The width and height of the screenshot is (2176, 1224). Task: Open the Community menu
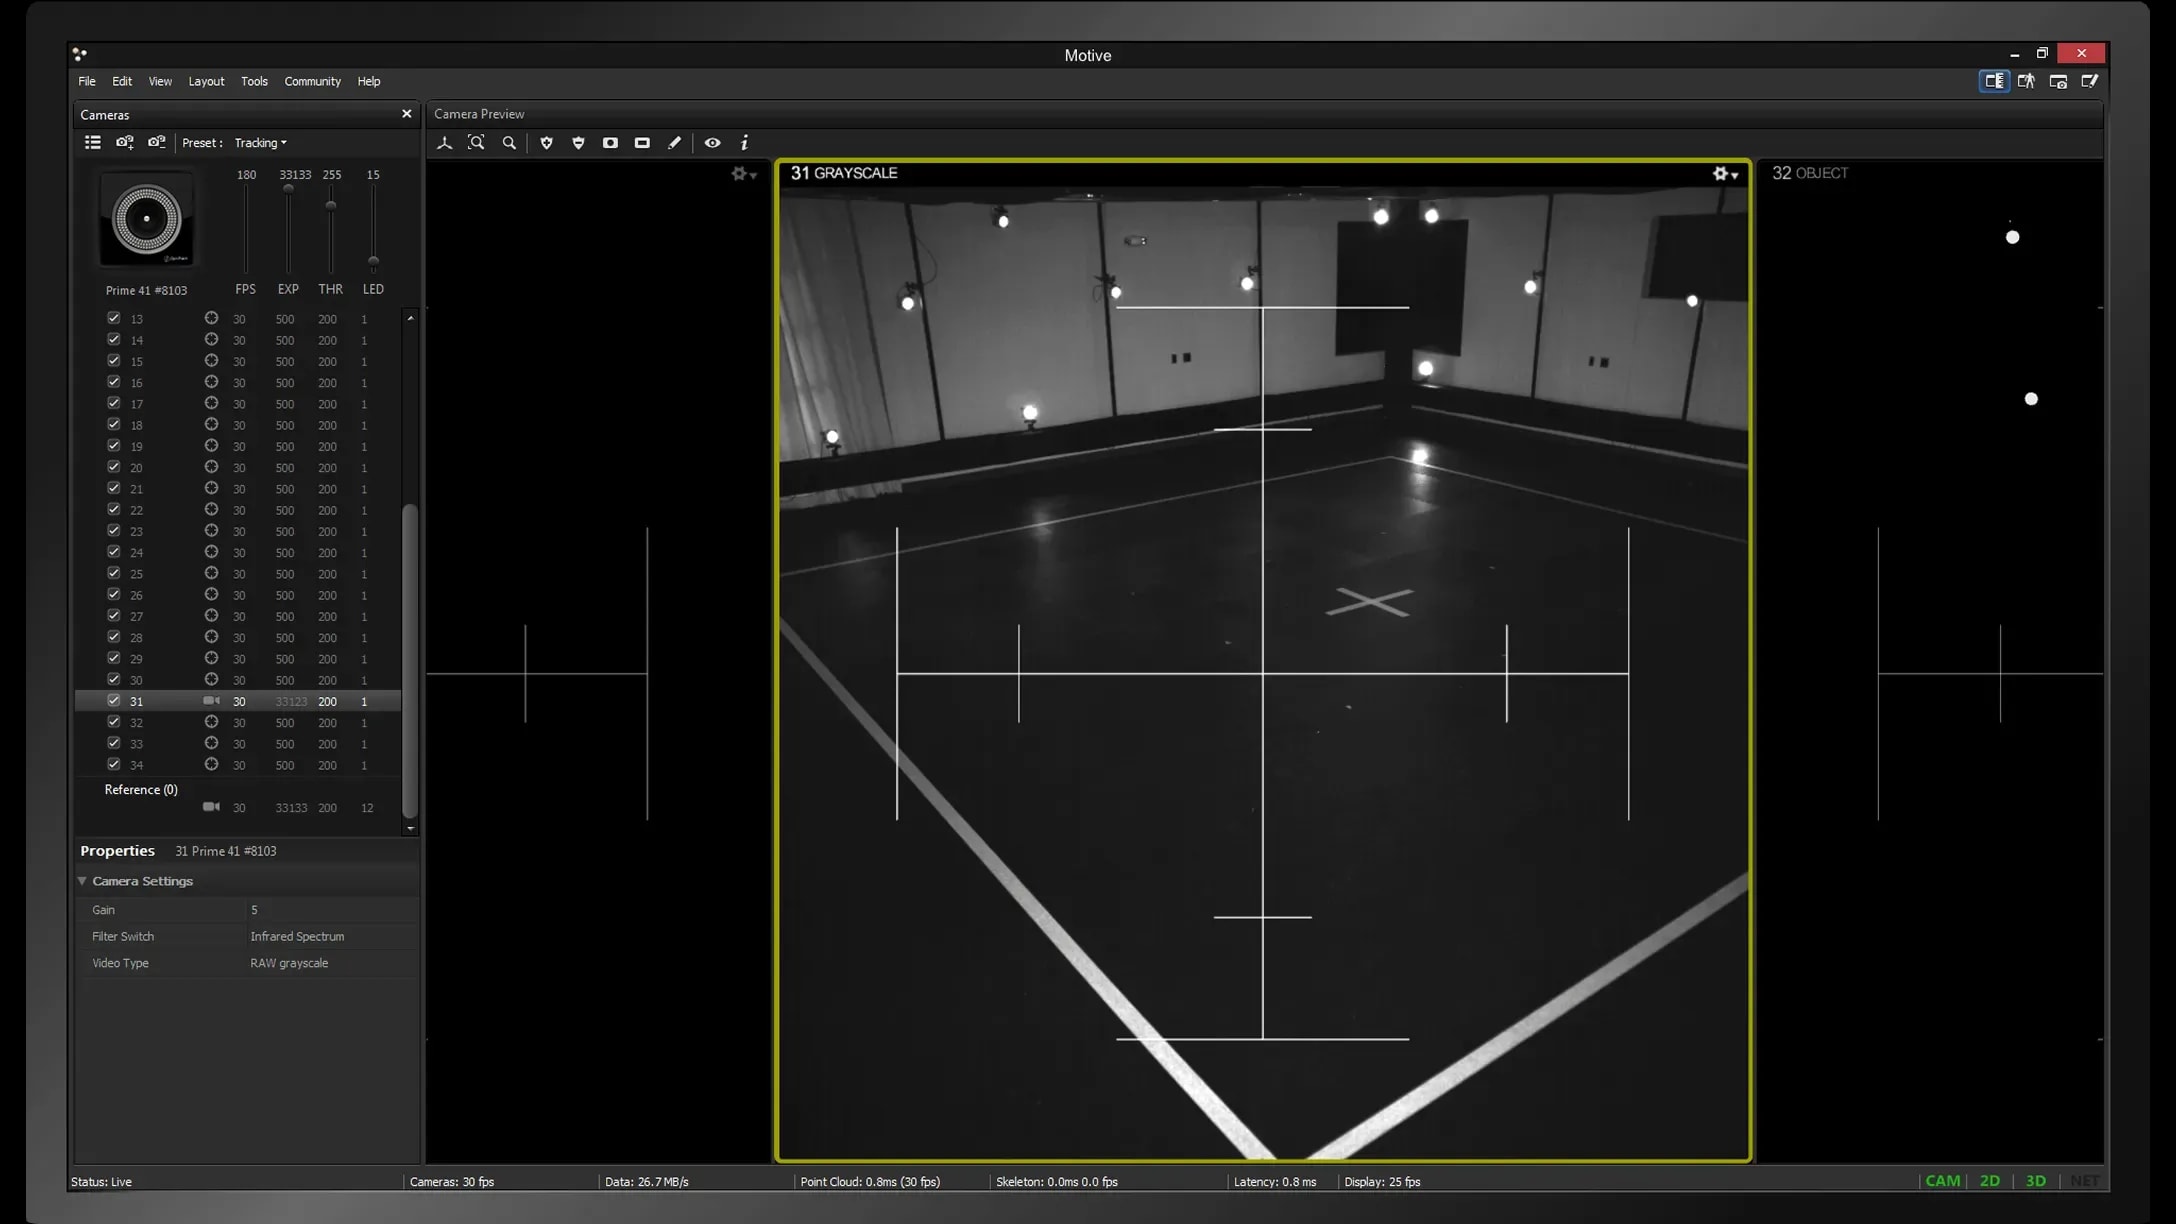coord(312,81)
